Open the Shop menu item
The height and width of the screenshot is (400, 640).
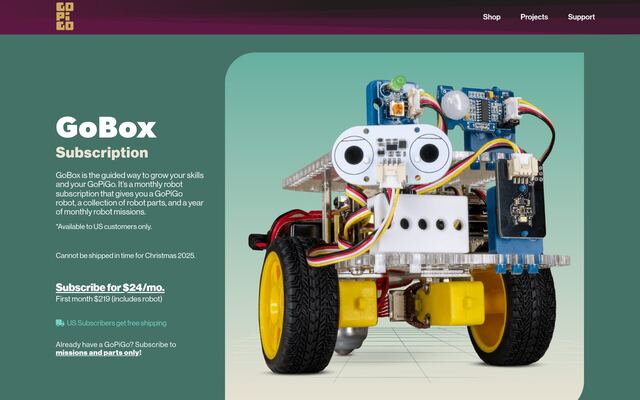[491, 17]
